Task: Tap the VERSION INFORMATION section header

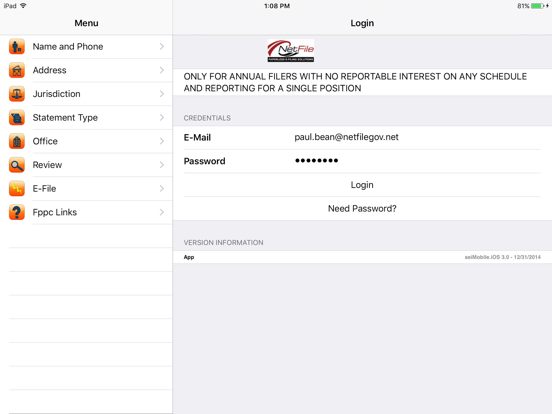Action: [x=223, y=243]
